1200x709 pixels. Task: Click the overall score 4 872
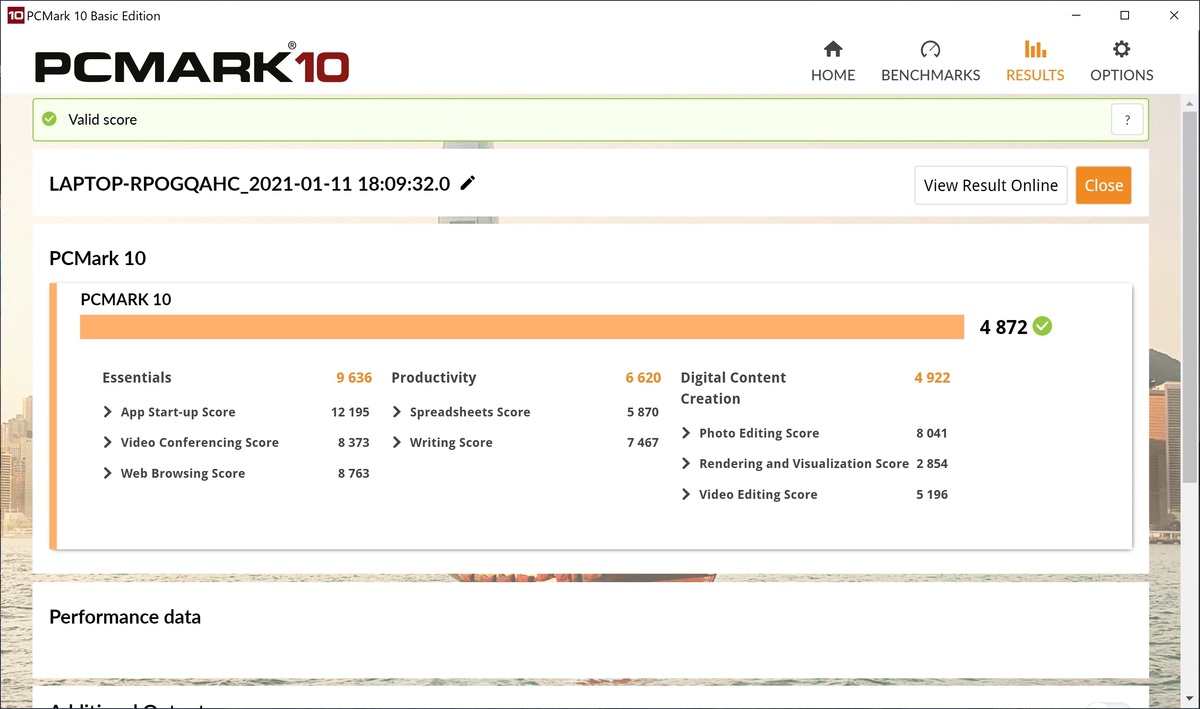coord(1004,327)
